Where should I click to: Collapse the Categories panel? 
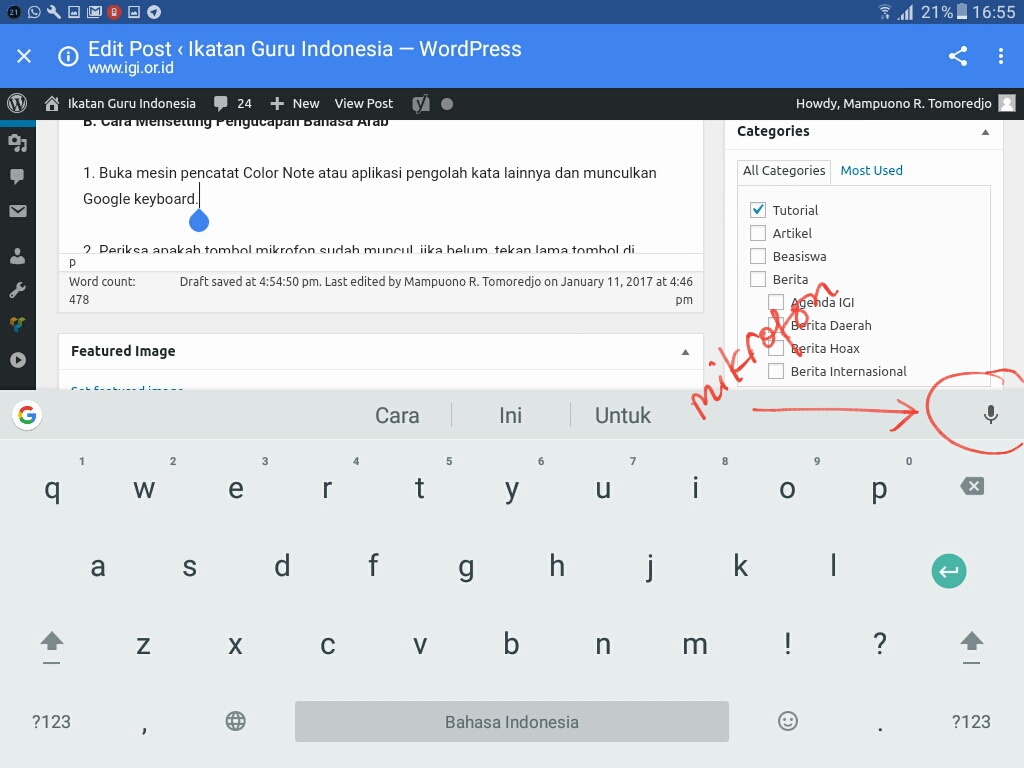pos(985,132)
